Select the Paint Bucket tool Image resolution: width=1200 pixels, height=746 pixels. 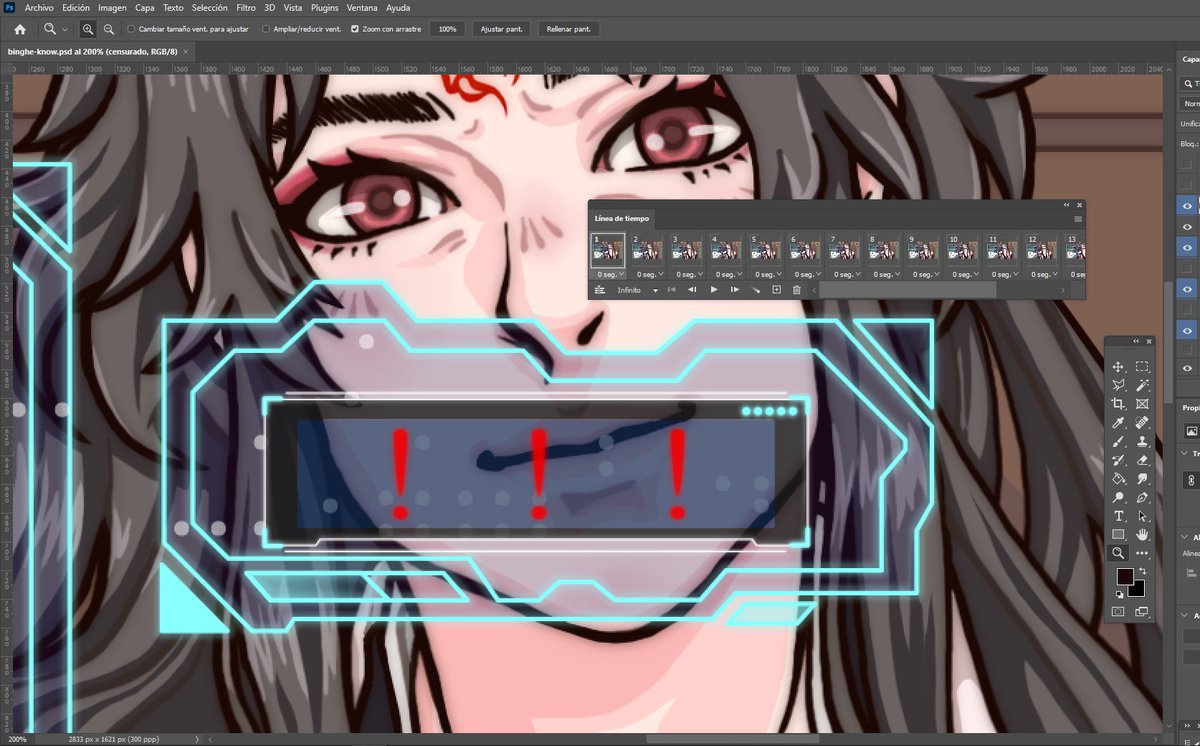tap(1119, 478)
